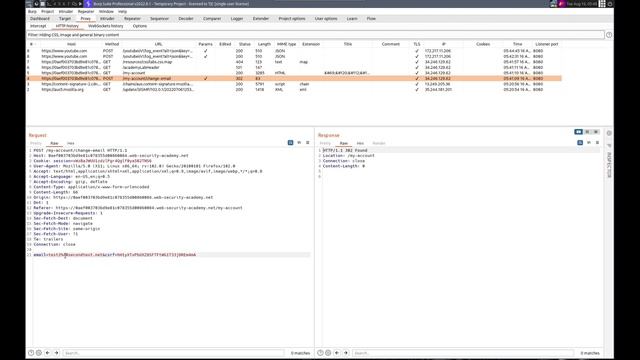The image size is (640, 360).
Task: Select Pretty view in Request pane
Action: pyautogui.click(x=36, y=143)
